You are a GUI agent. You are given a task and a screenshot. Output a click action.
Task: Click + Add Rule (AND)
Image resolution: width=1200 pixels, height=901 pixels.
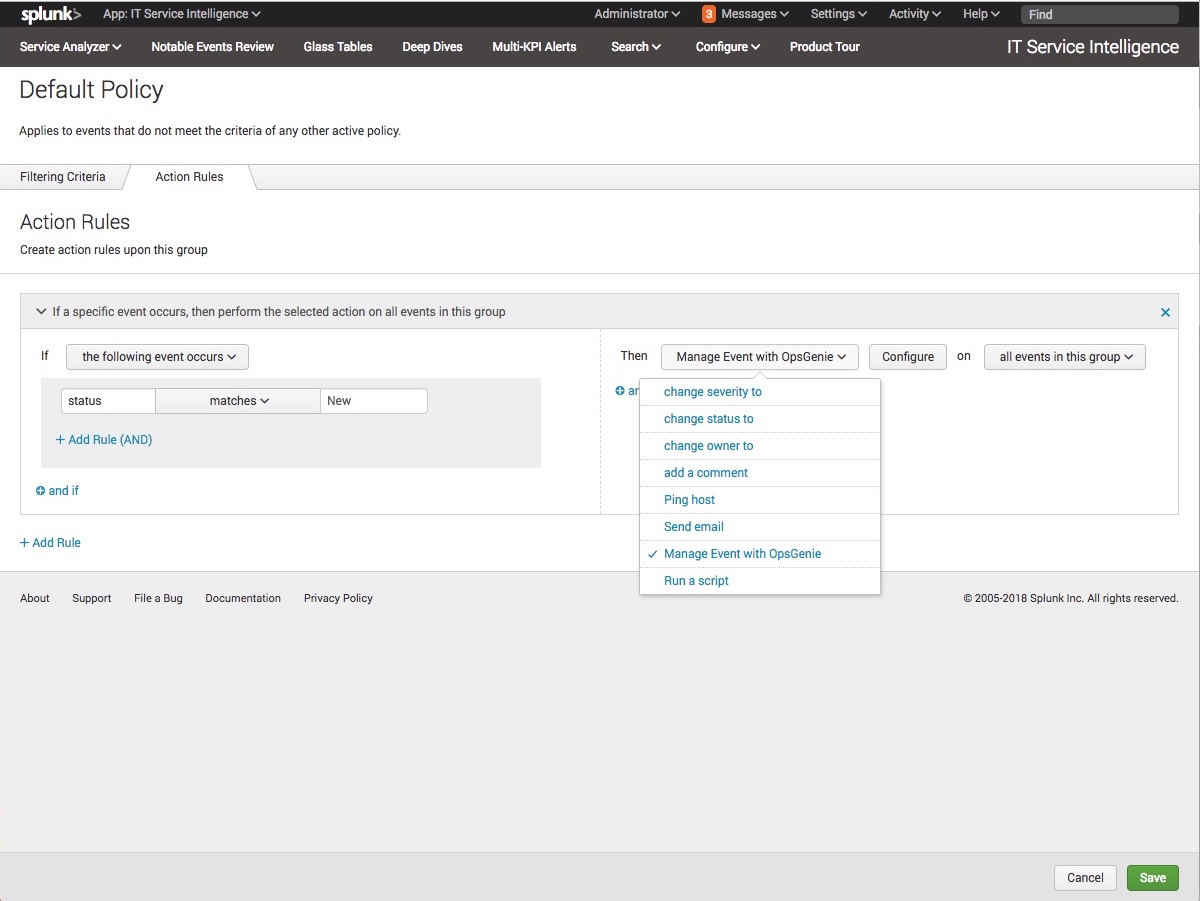(104, 440)
